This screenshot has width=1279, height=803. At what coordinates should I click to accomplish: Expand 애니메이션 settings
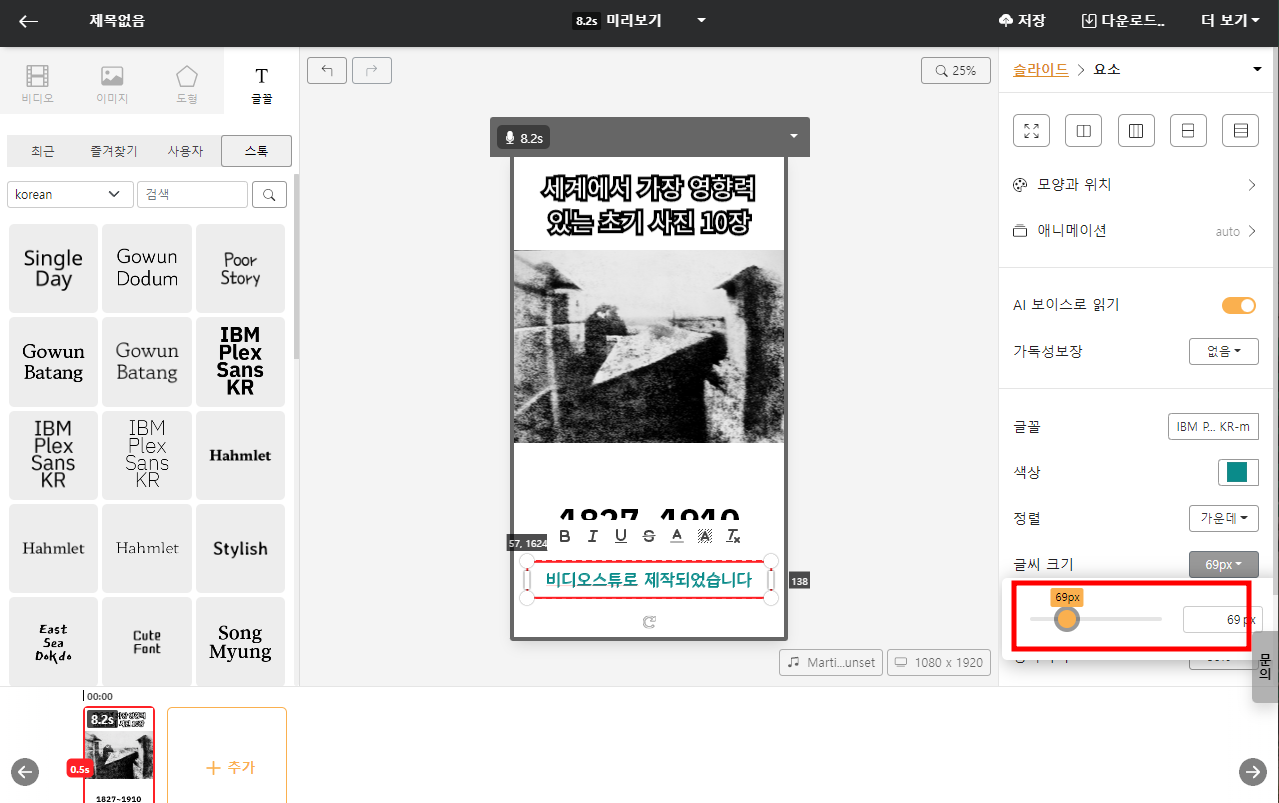point(1135,231)
